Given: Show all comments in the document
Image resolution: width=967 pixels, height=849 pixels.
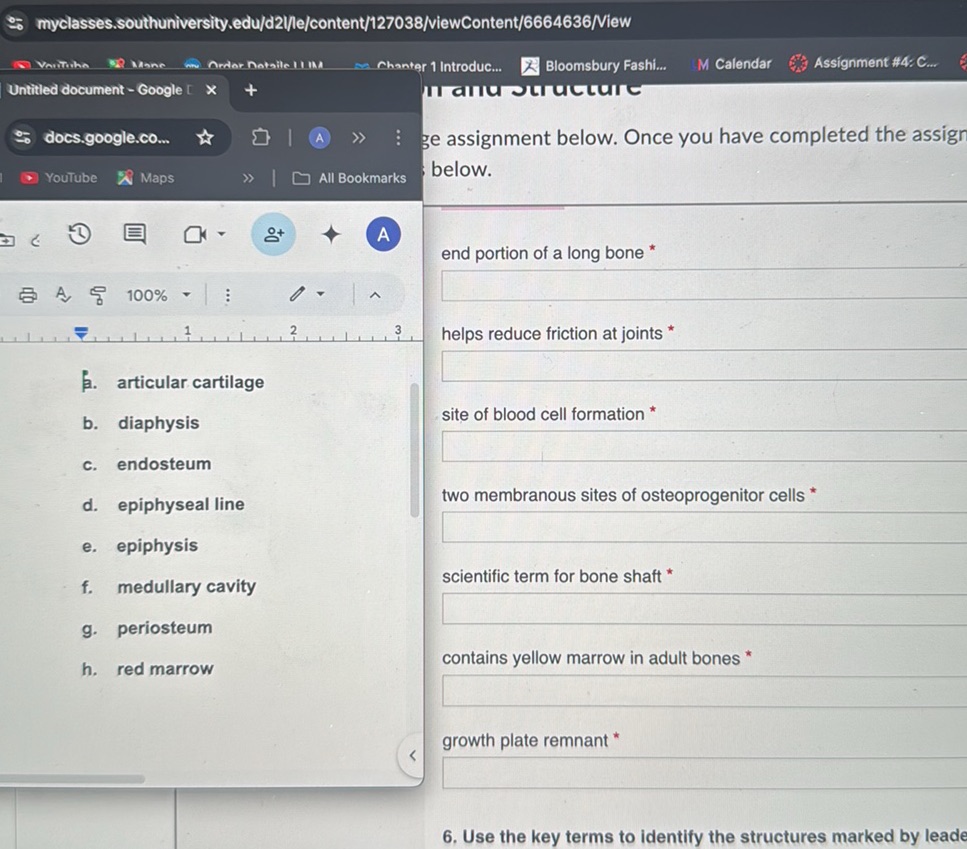Looking at the screenshot, I should (x=133, y=234).
